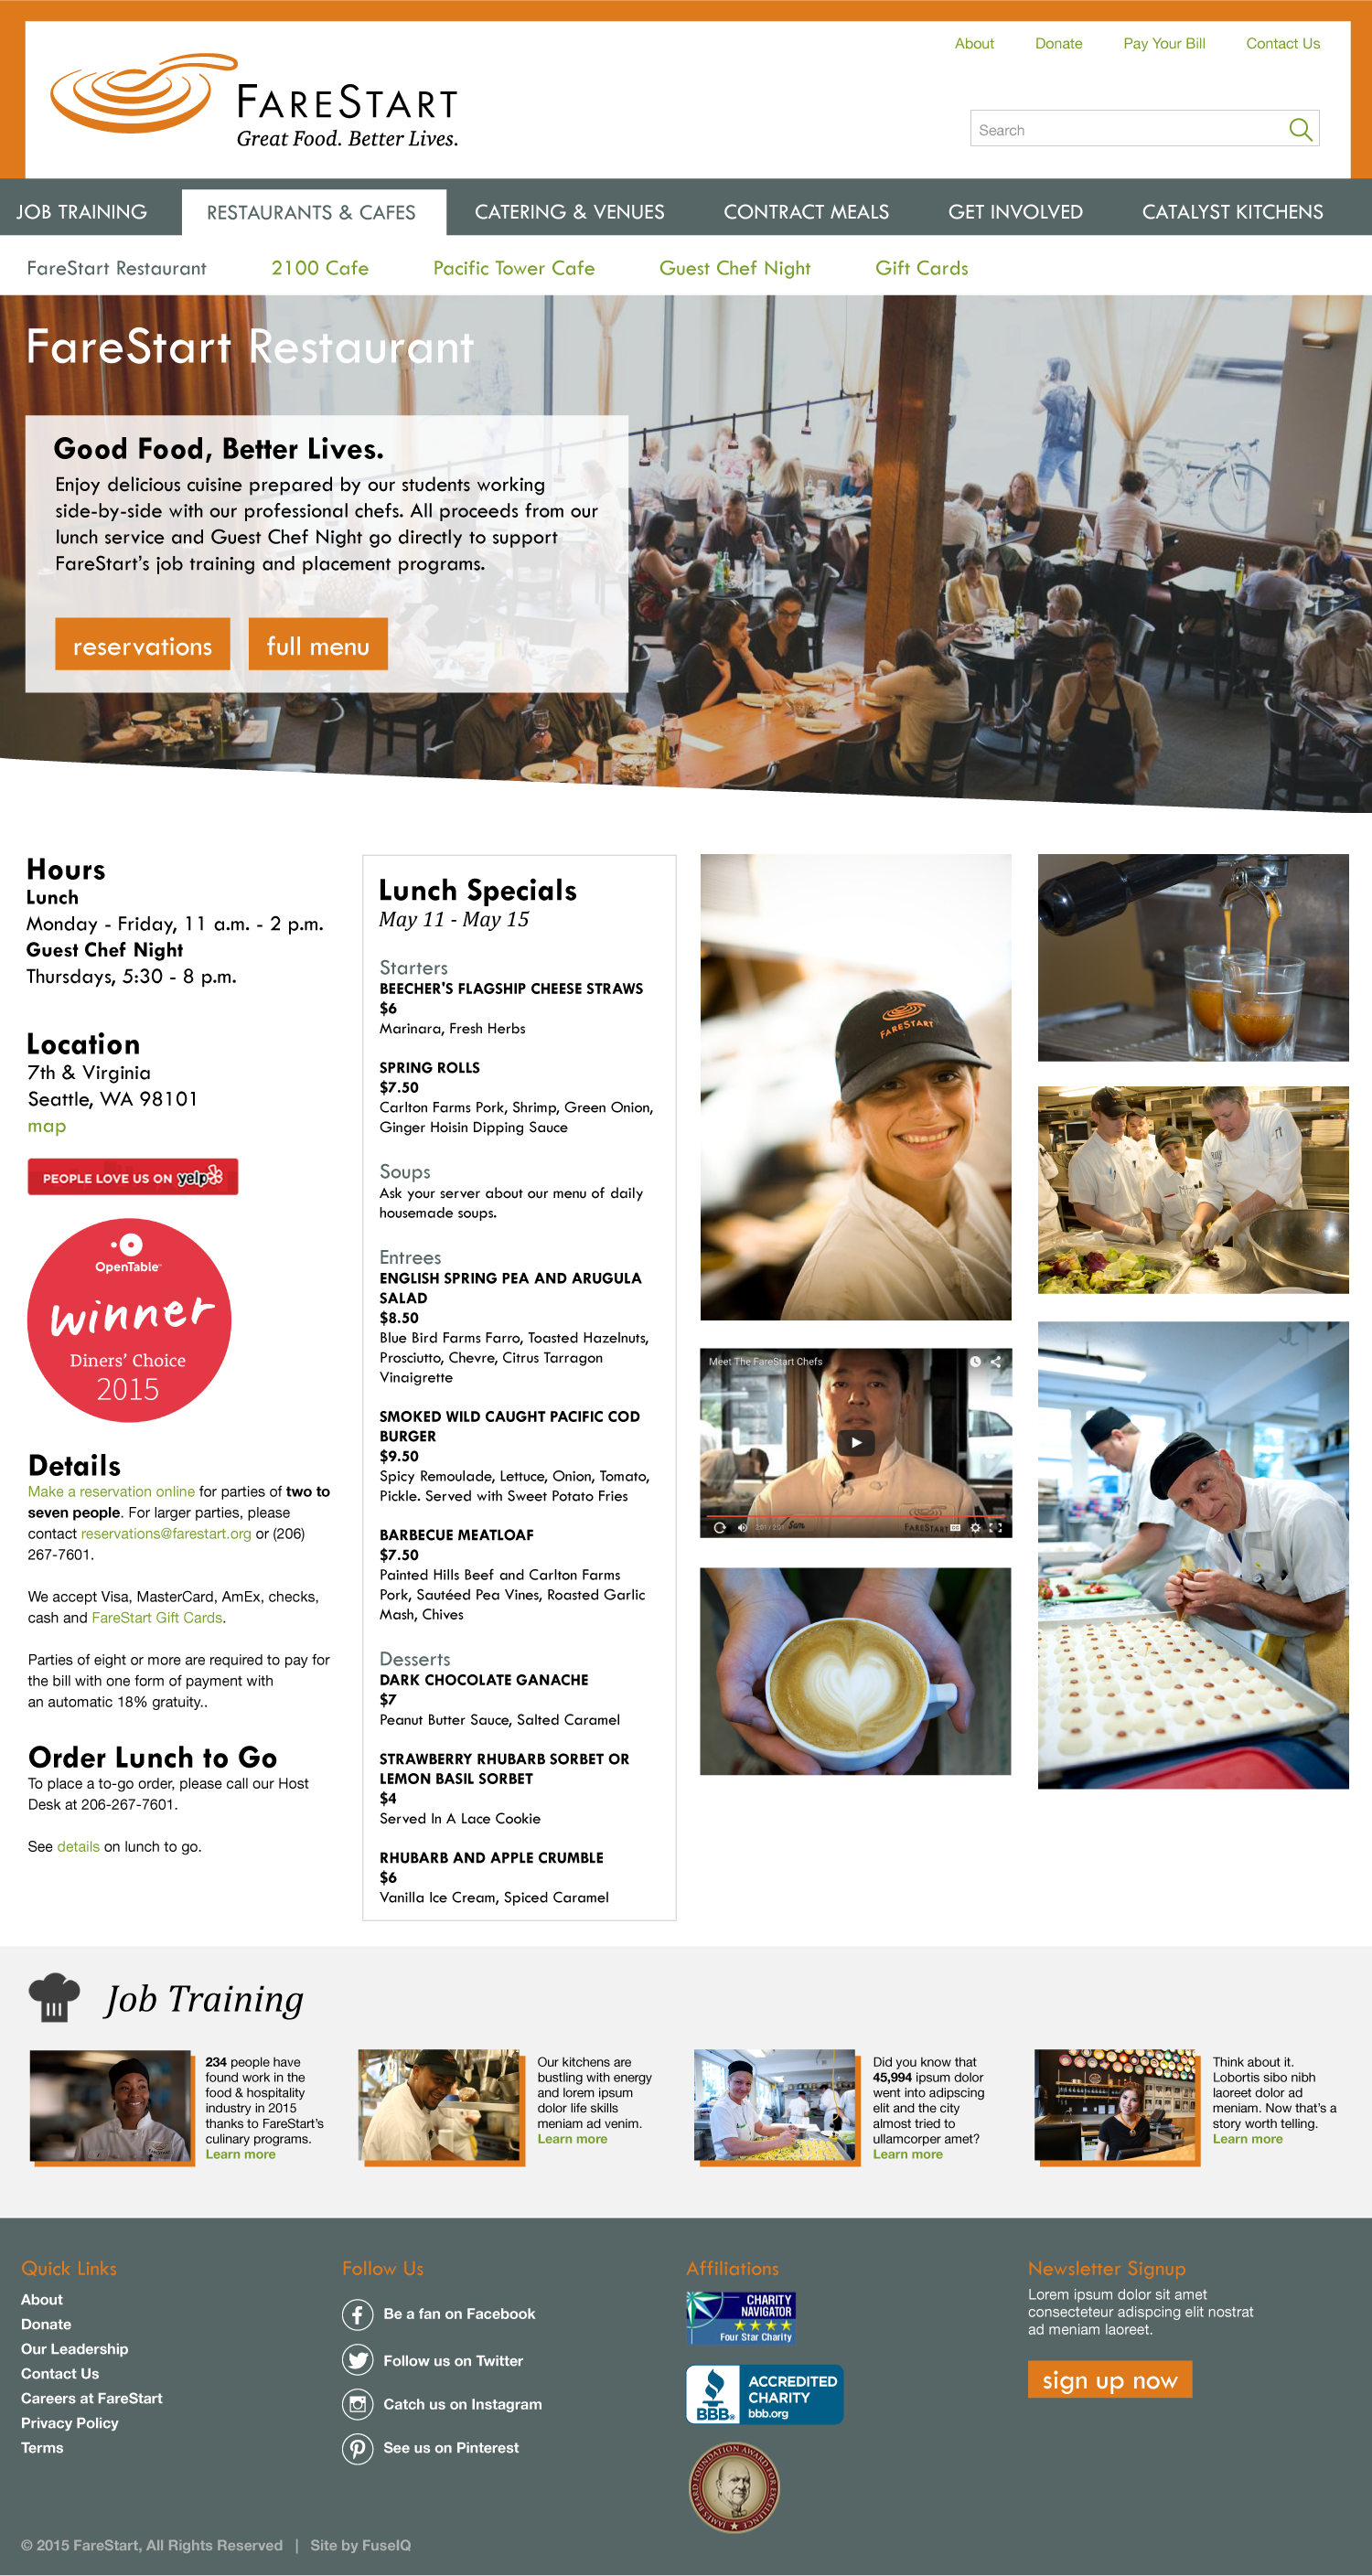Click the map link under Location
This screenshot has width=1372, height=2576.
(46, 1126)
